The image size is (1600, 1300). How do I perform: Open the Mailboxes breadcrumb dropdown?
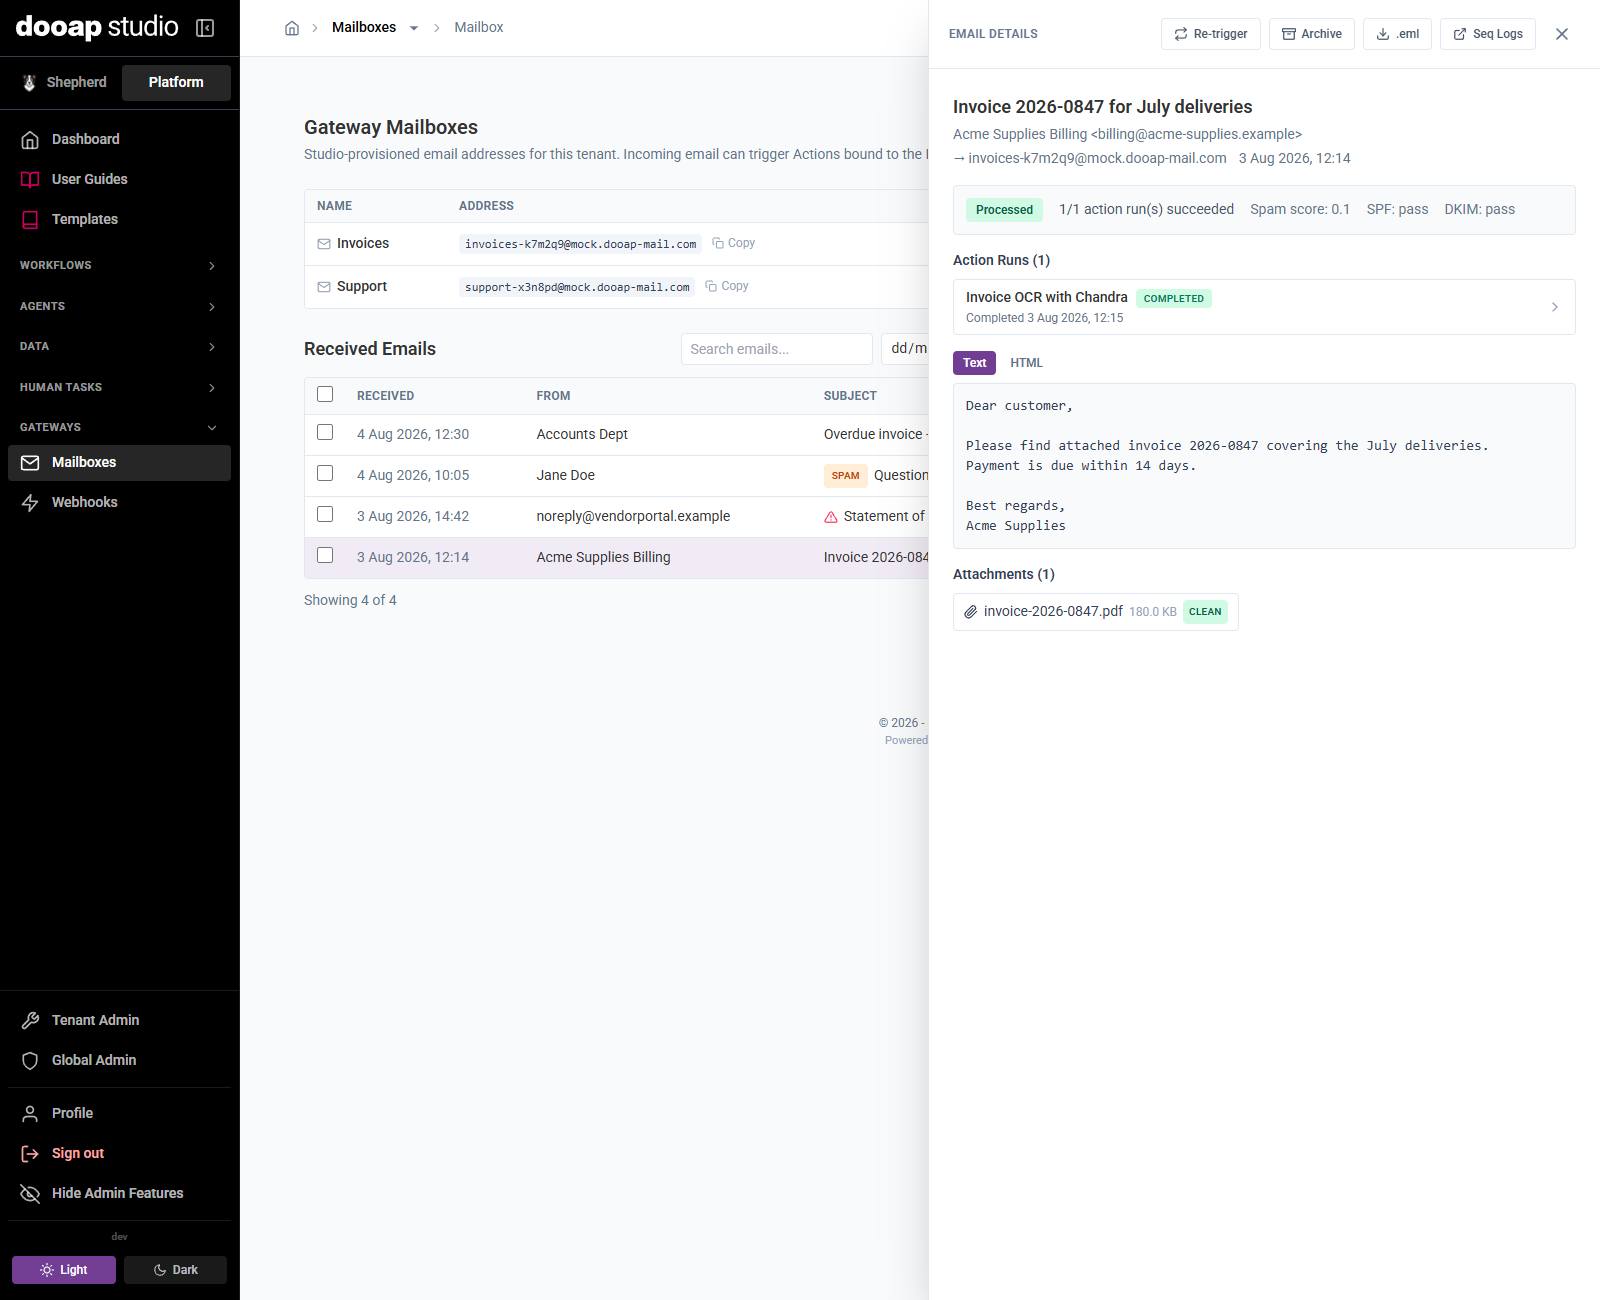(414, 28)
